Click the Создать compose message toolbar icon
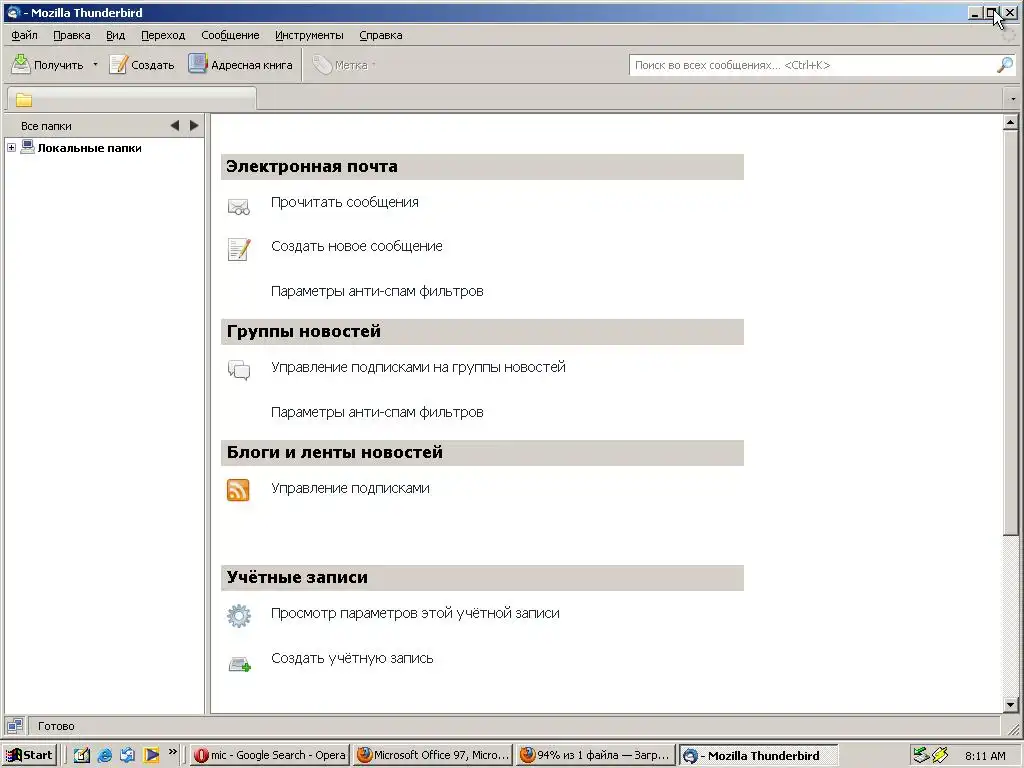This screenshot has width=1024, height=768. [118, 64]
